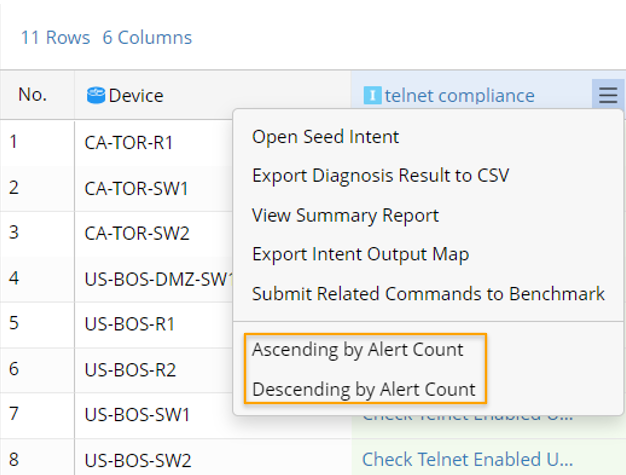Open View Summary Report option

click(345, 215)
